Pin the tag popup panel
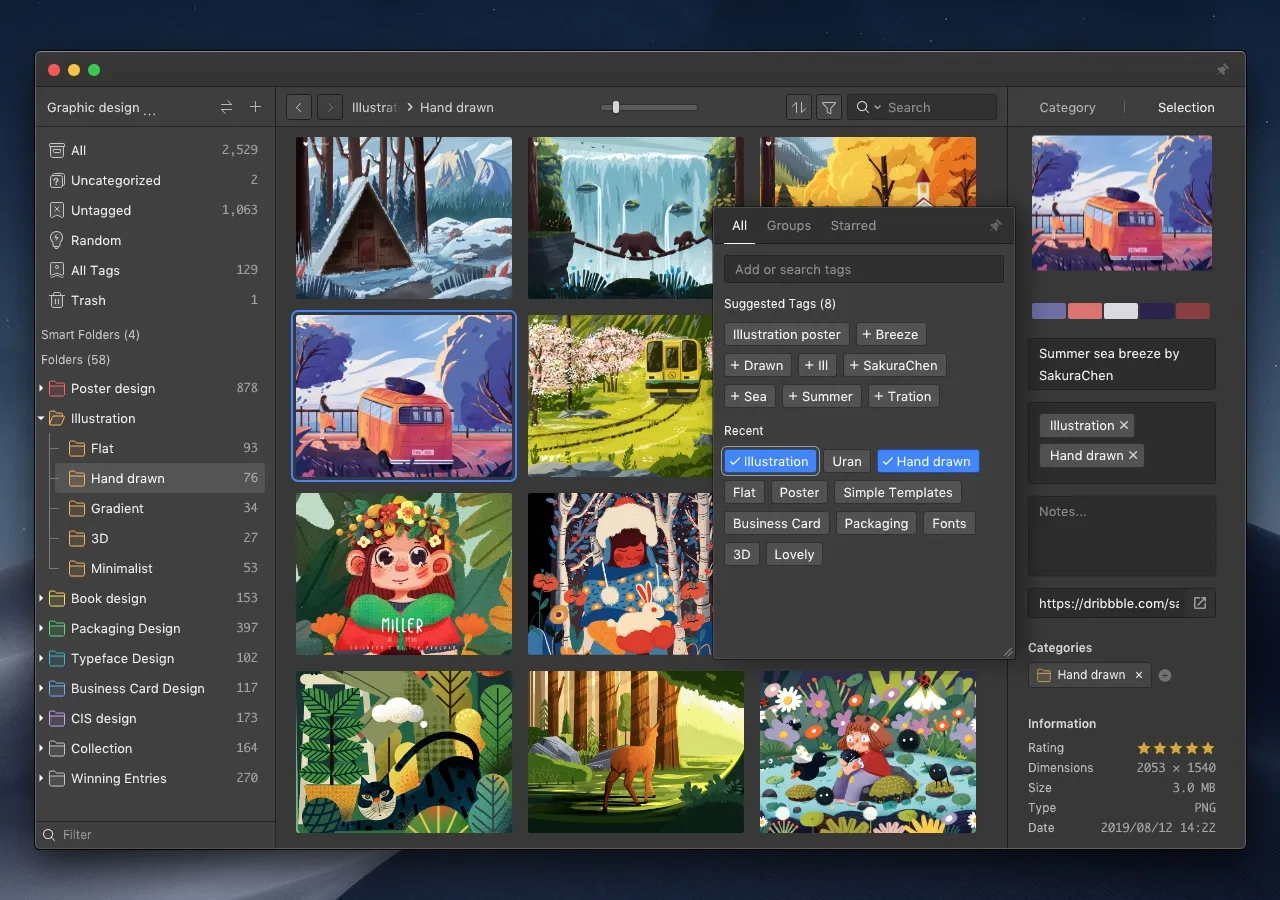This screenshot has height=900, width=1280. (995, 226)
